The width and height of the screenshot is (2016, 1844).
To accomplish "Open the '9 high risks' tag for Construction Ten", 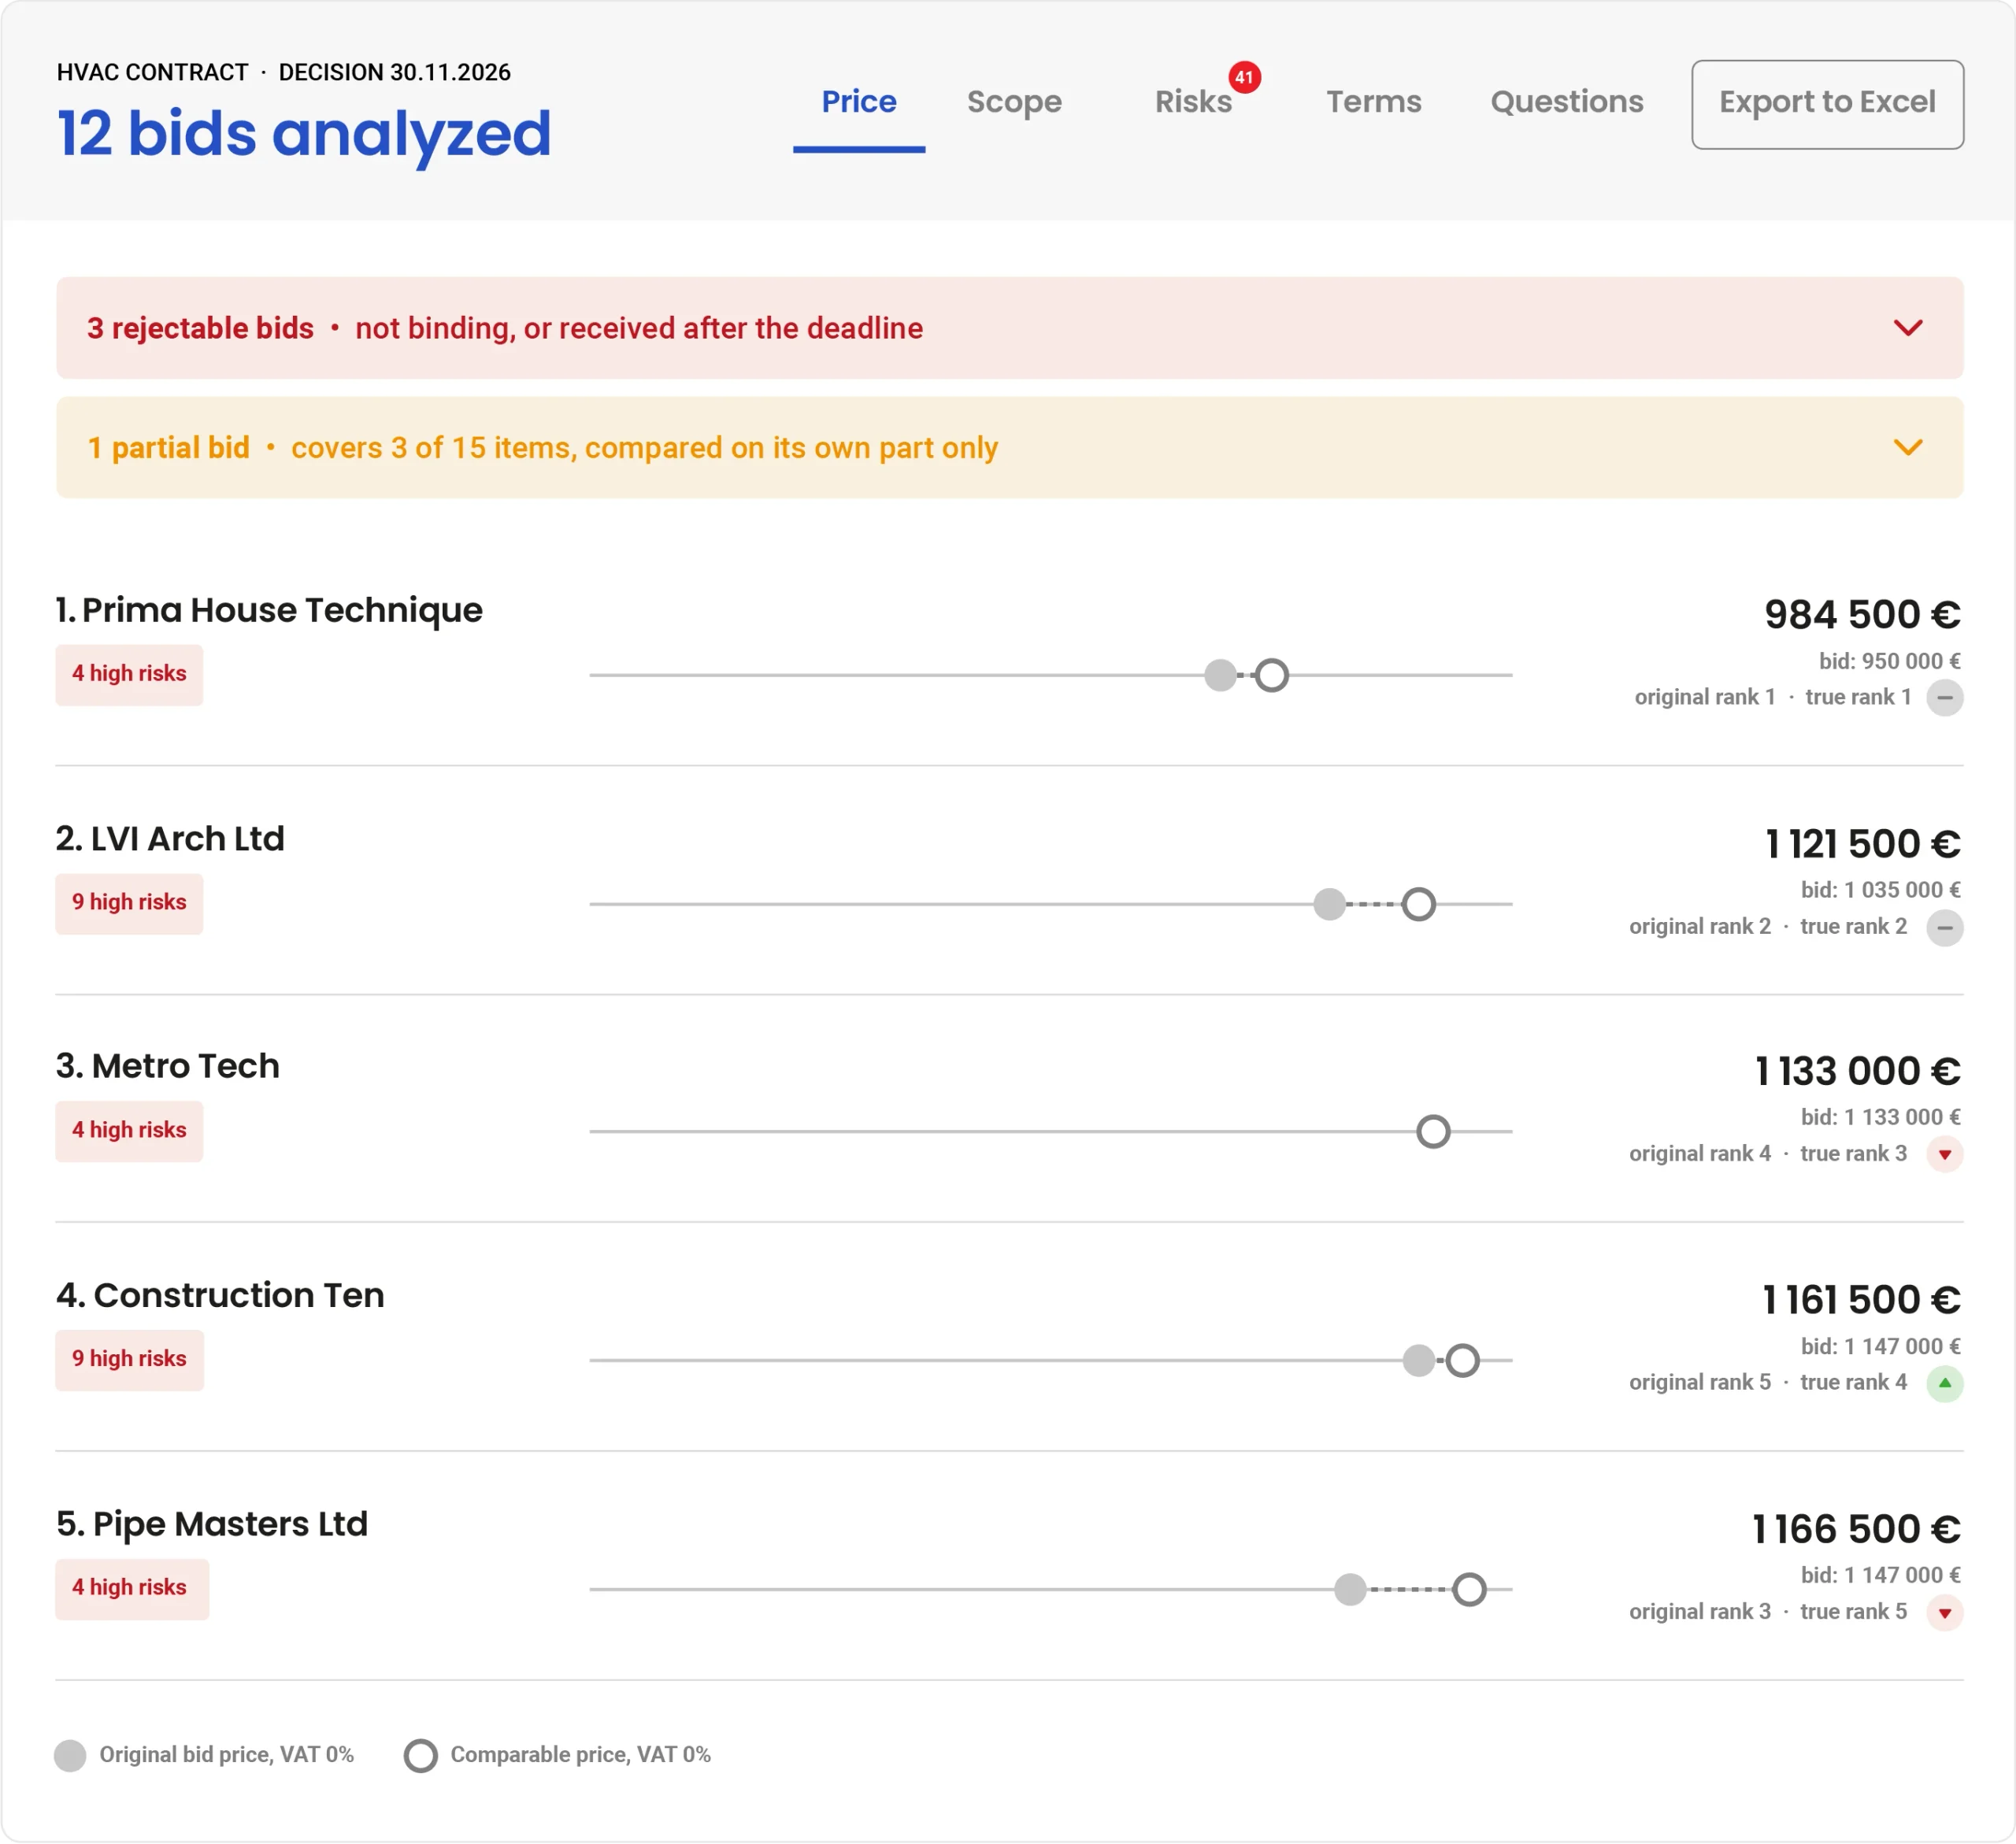I will (x=129, y=1359).
